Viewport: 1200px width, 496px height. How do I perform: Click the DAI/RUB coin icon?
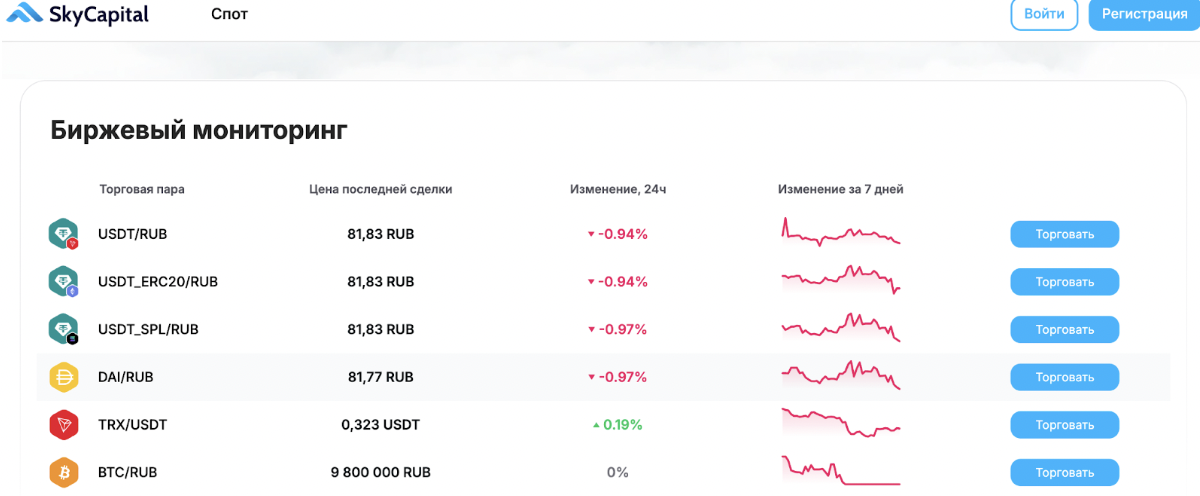[x=64, y=377]
